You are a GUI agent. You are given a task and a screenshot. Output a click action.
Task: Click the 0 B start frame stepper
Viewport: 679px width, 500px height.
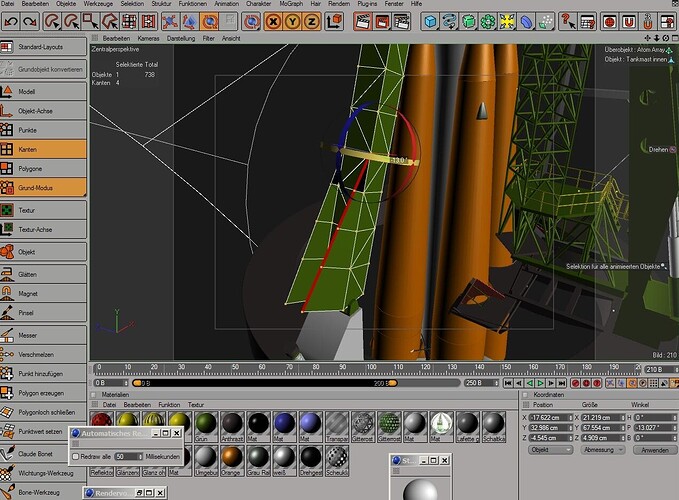pyautogui.click(x=126, y=383)
